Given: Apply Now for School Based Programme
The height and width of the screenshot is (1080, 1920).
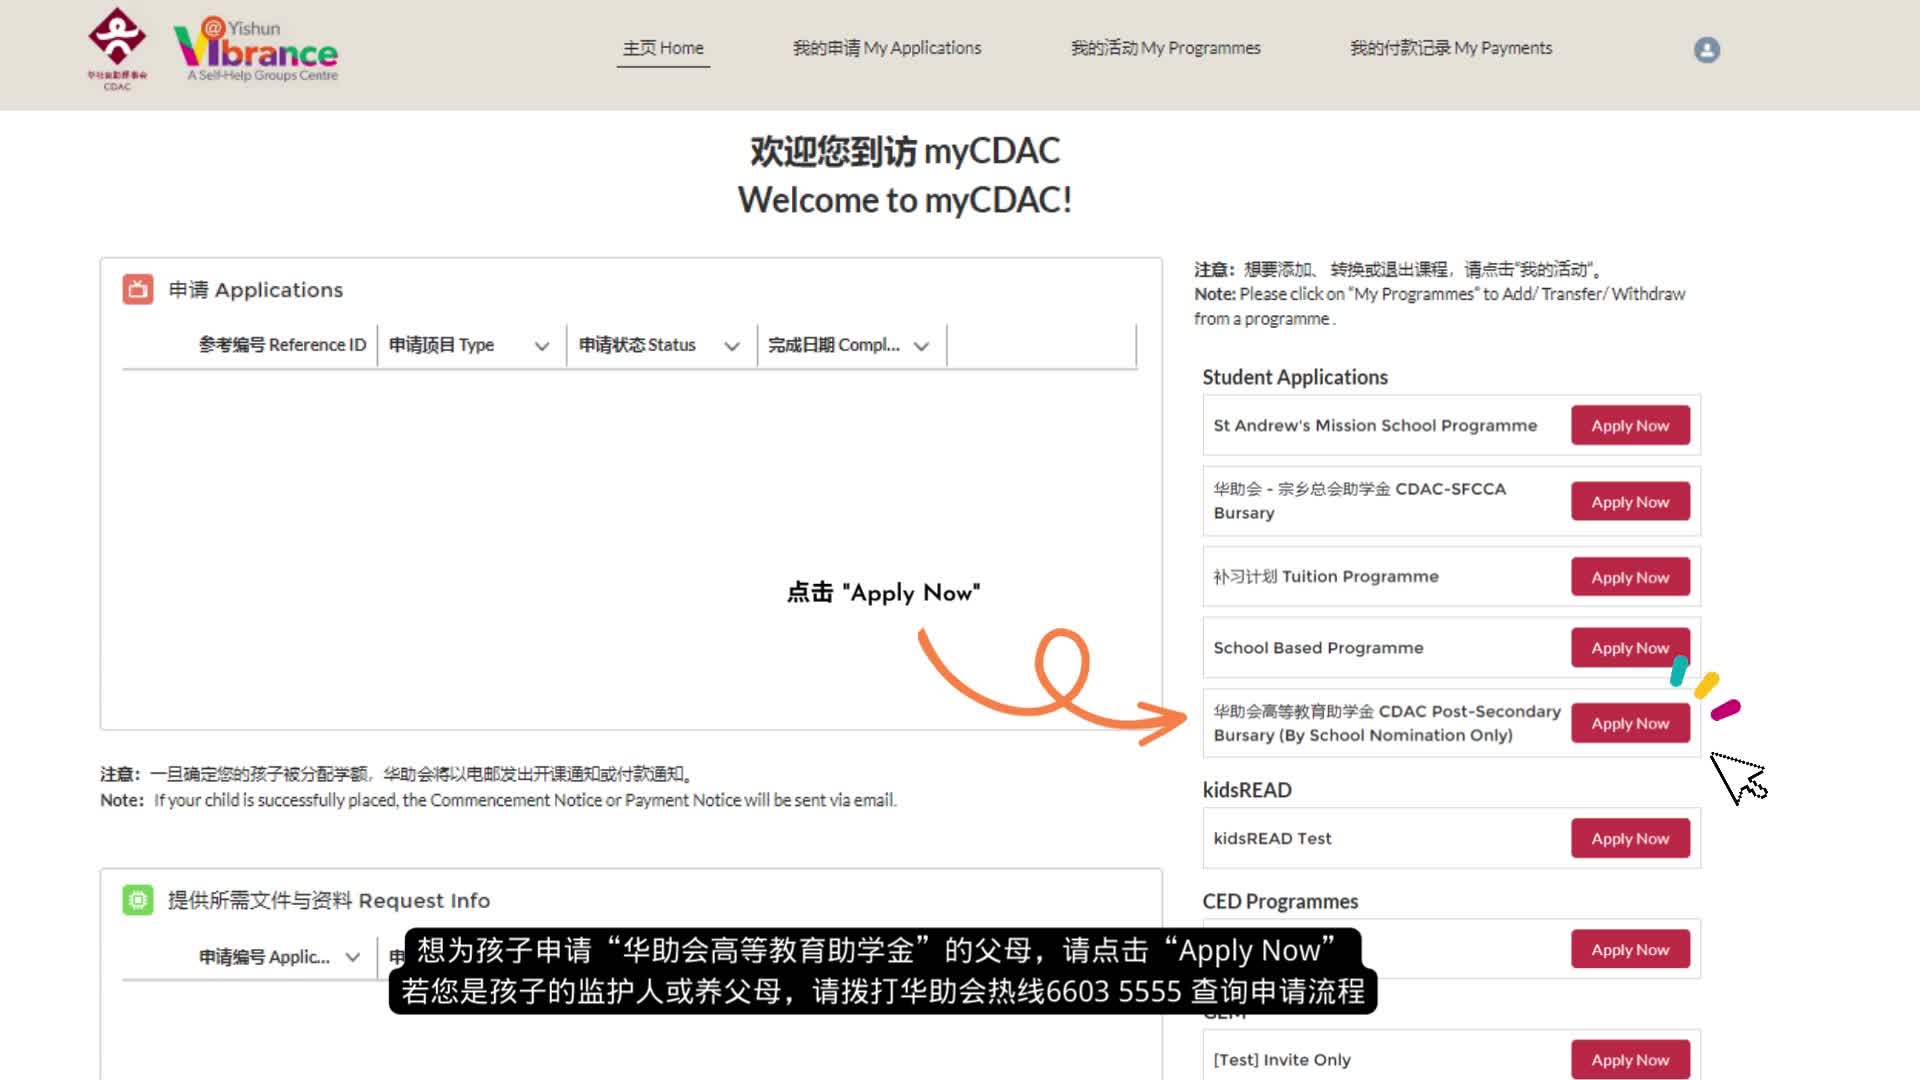Looking at the screenshot, I should pos(1630,647).
